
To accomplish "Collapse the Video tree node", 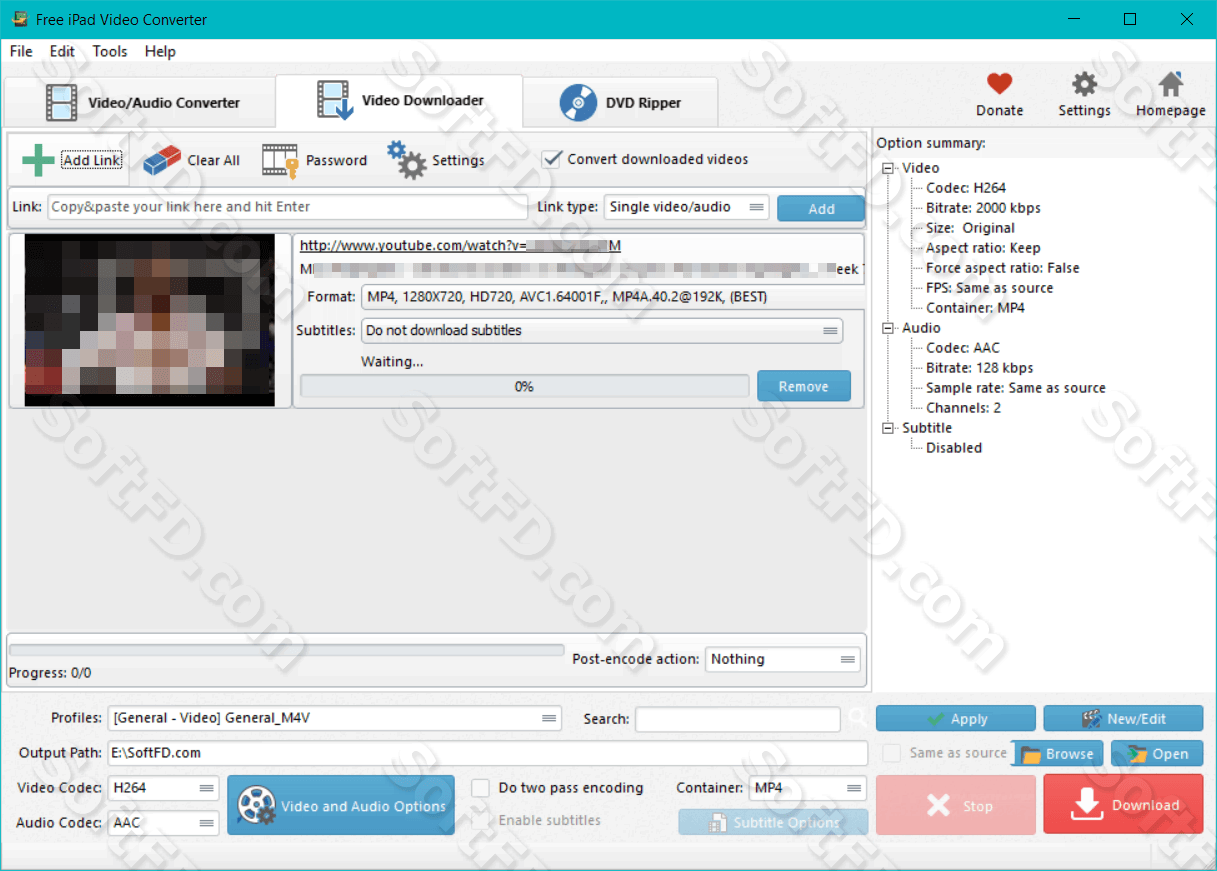I will 888,168.
